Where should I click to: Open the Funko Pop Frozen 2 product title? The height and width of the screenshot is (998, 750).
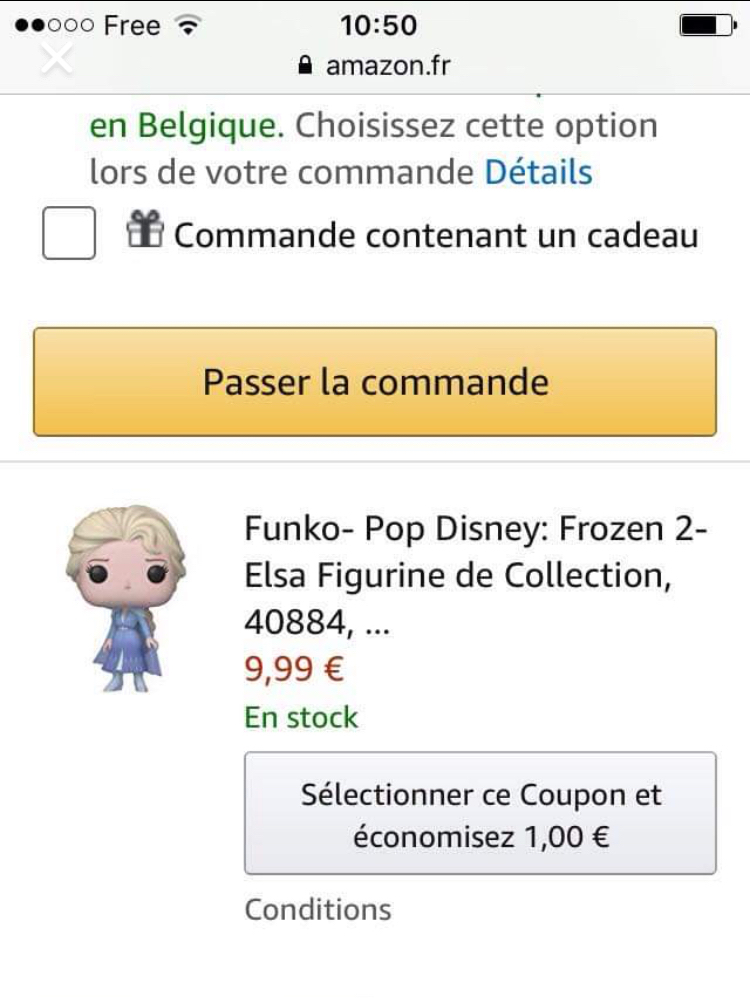click(475, 575)
